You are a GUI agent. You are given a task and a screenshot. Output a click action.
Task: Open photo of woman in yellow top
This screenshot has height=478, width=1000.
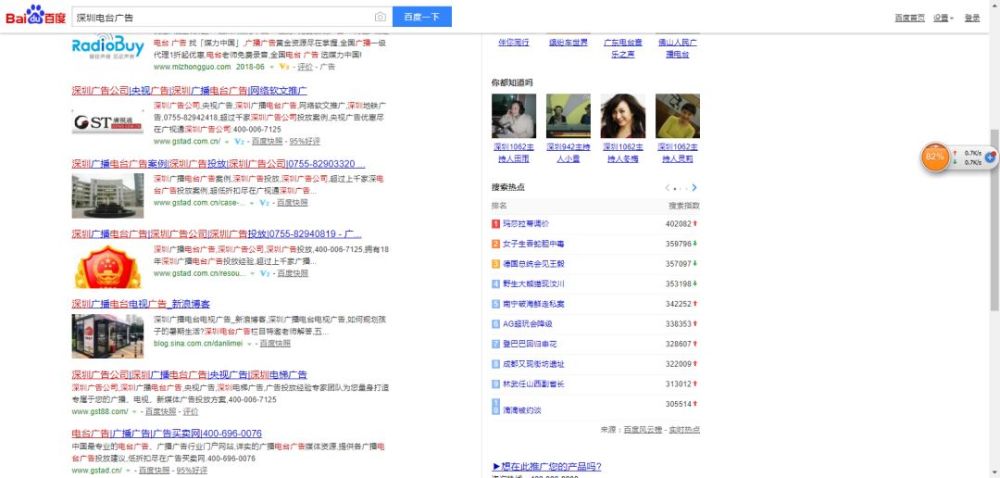pyautogui.click(x=677, y=116)
